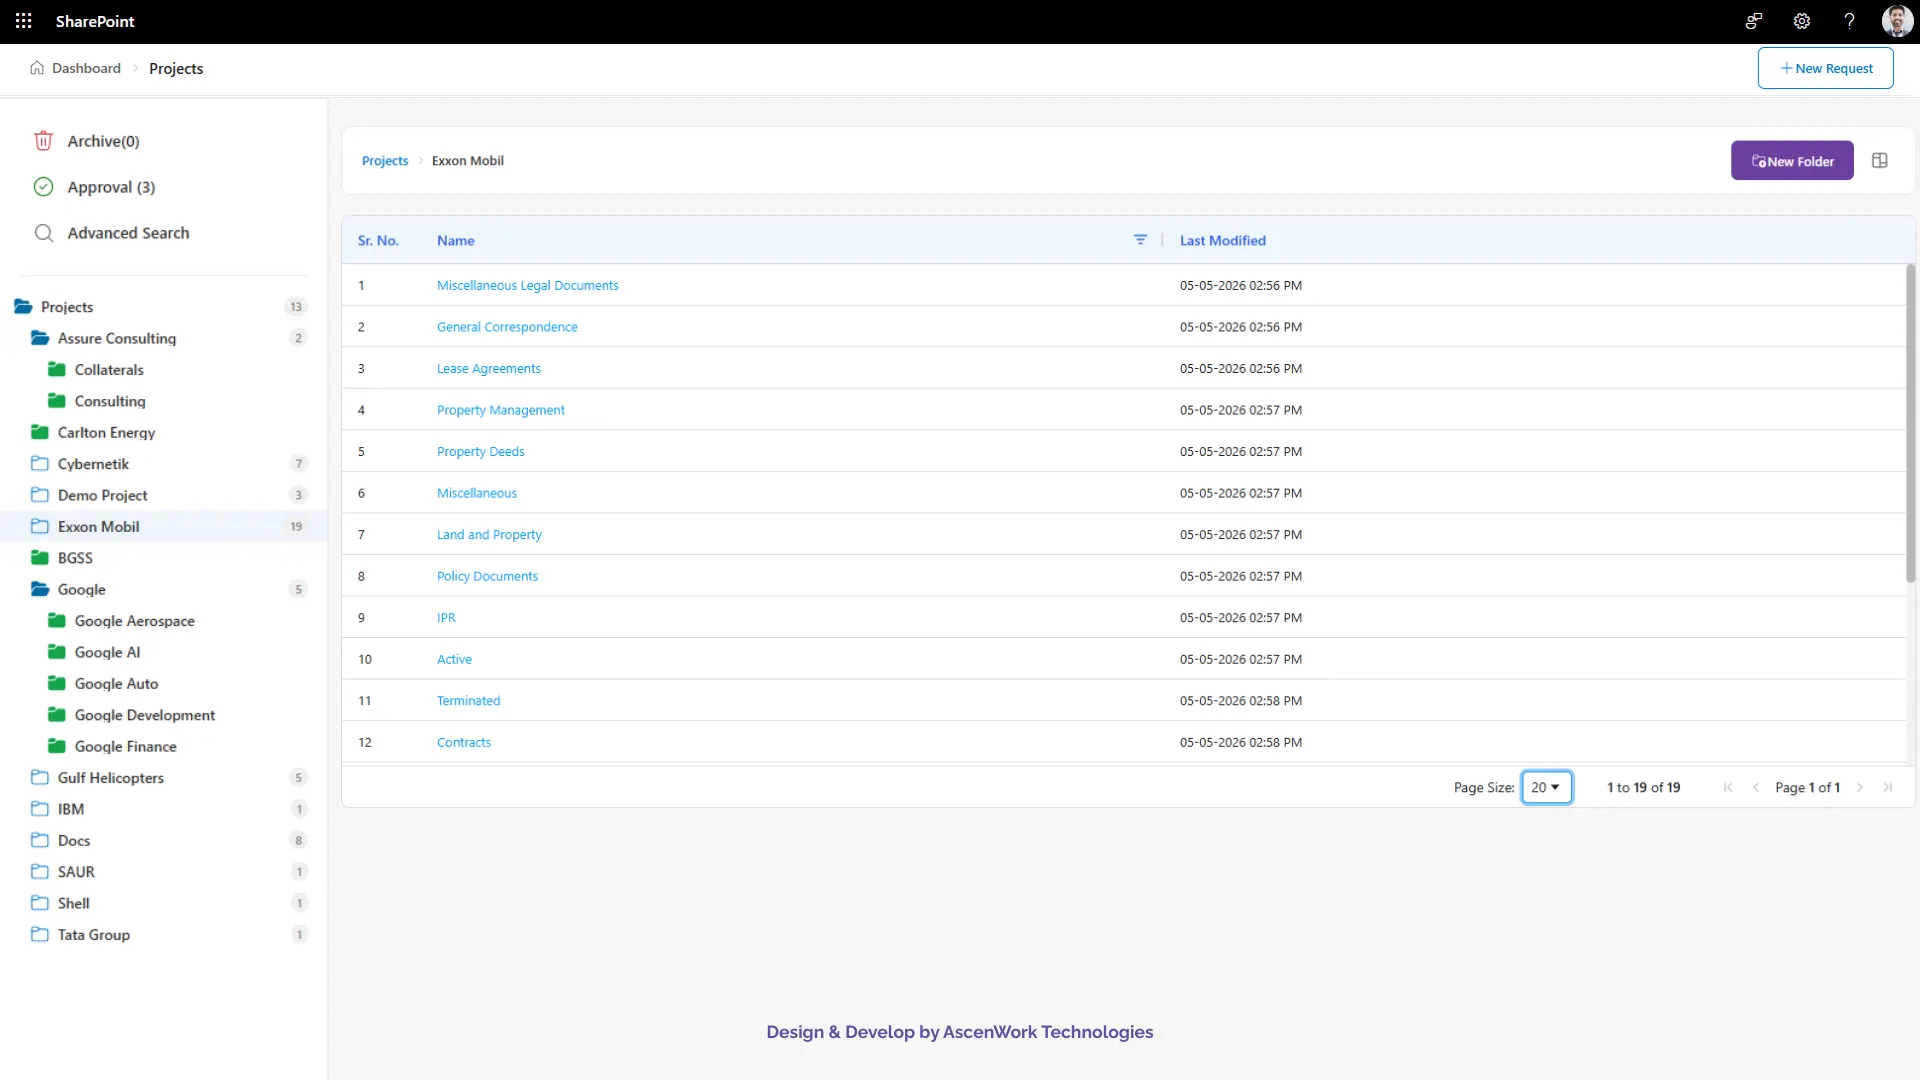Open the app launcher grid icon
1920x1080 pixels.
[24, 21]
